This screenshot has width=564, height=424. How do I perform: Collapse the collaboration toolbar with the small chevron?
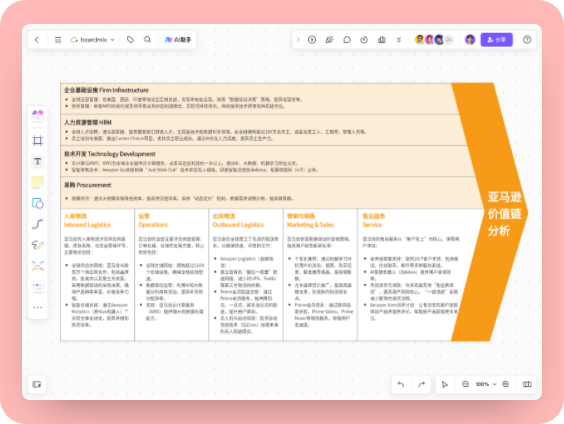point(298,40)
